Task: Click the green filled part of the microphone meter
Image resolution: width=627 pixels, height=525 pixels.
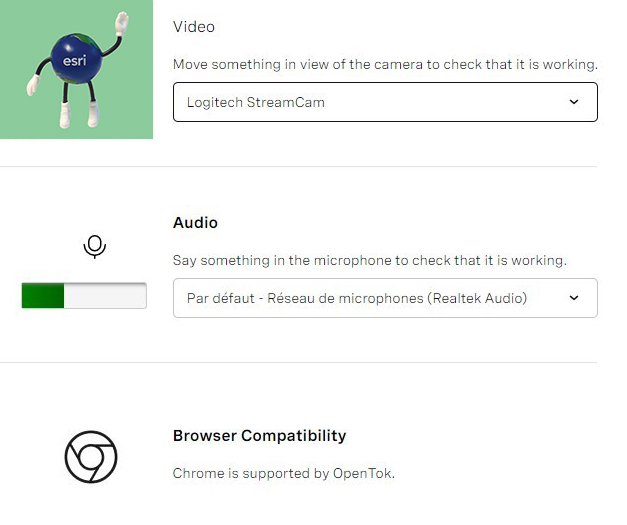Action: point(43,296)
